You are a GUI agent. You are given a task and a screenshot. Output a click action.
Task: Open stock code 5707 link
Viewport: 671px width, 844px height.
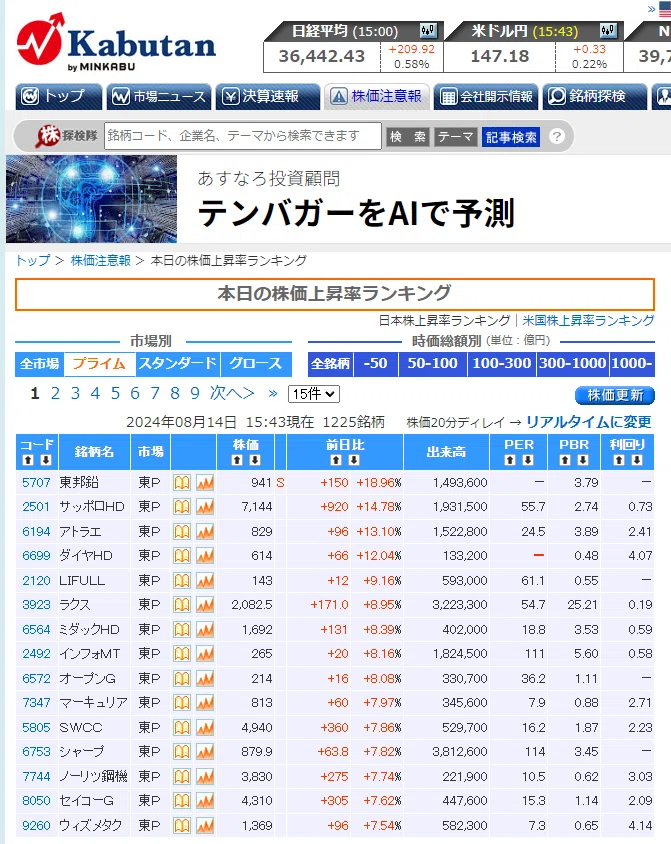(36, 482)
